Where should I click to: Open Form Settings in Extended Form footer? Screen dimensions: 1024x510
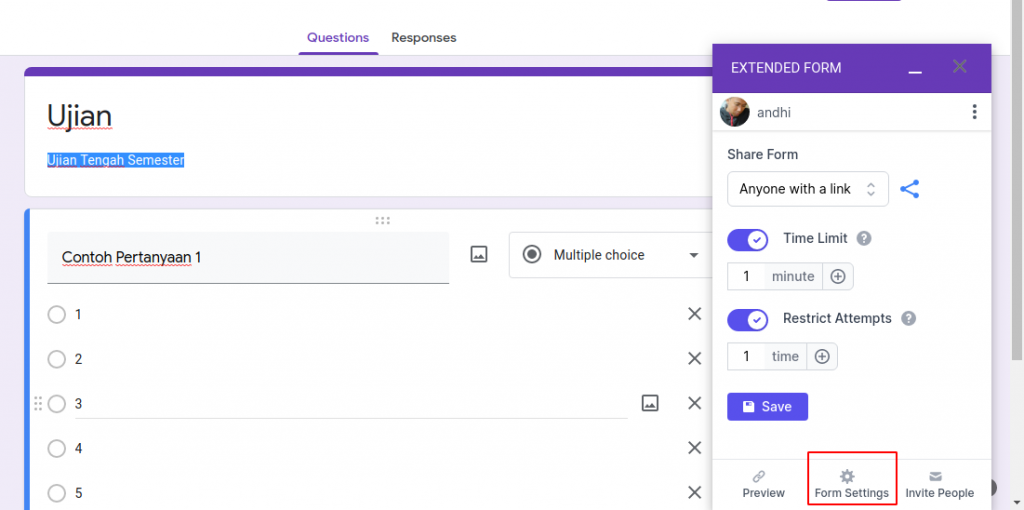[x=852, y=485]
